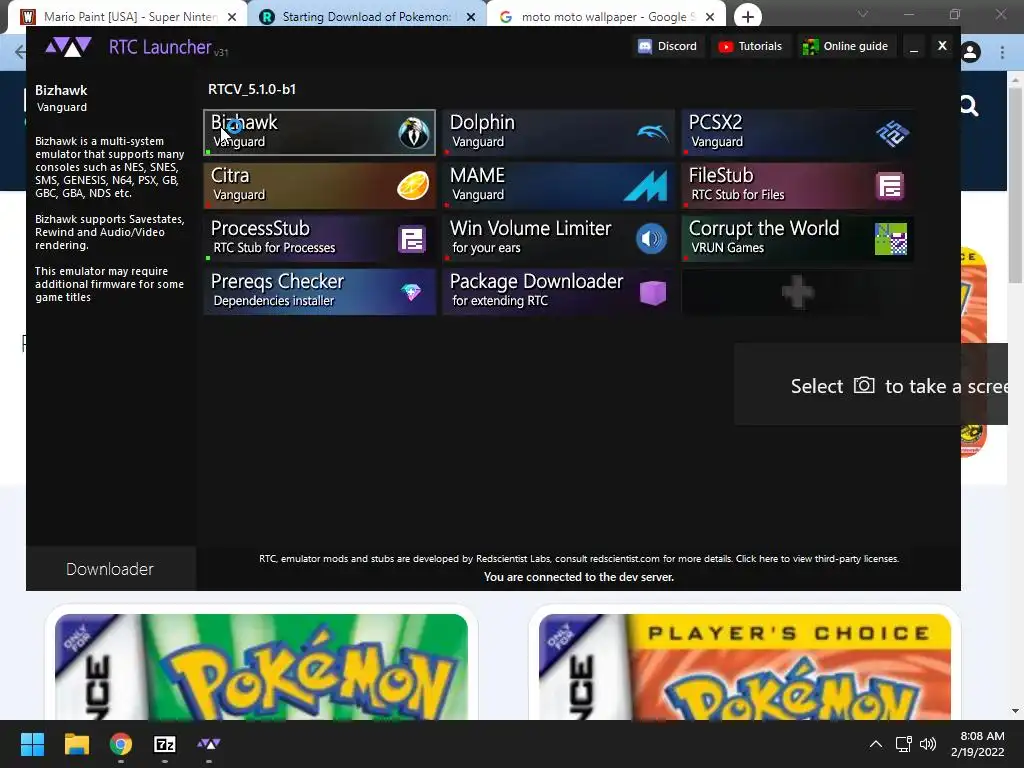1024x768 pixels.
Task: Open the Discord link button
Action: point(668,46)
